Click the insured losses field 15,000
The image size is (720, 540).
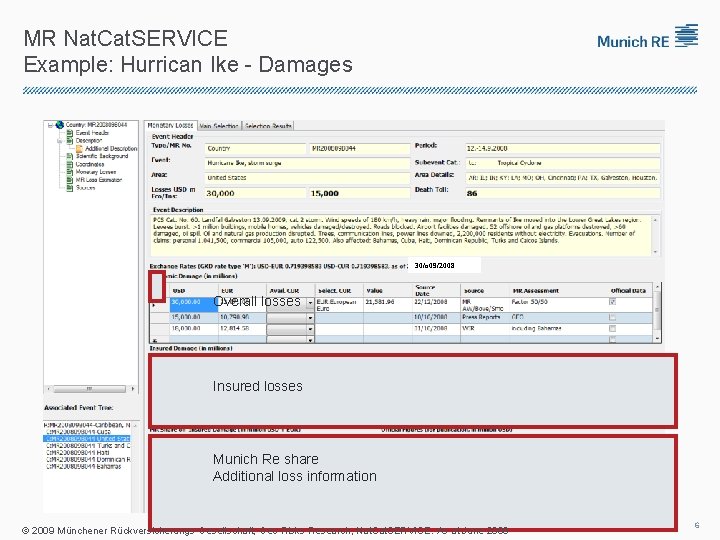click(x=360, y=193)
